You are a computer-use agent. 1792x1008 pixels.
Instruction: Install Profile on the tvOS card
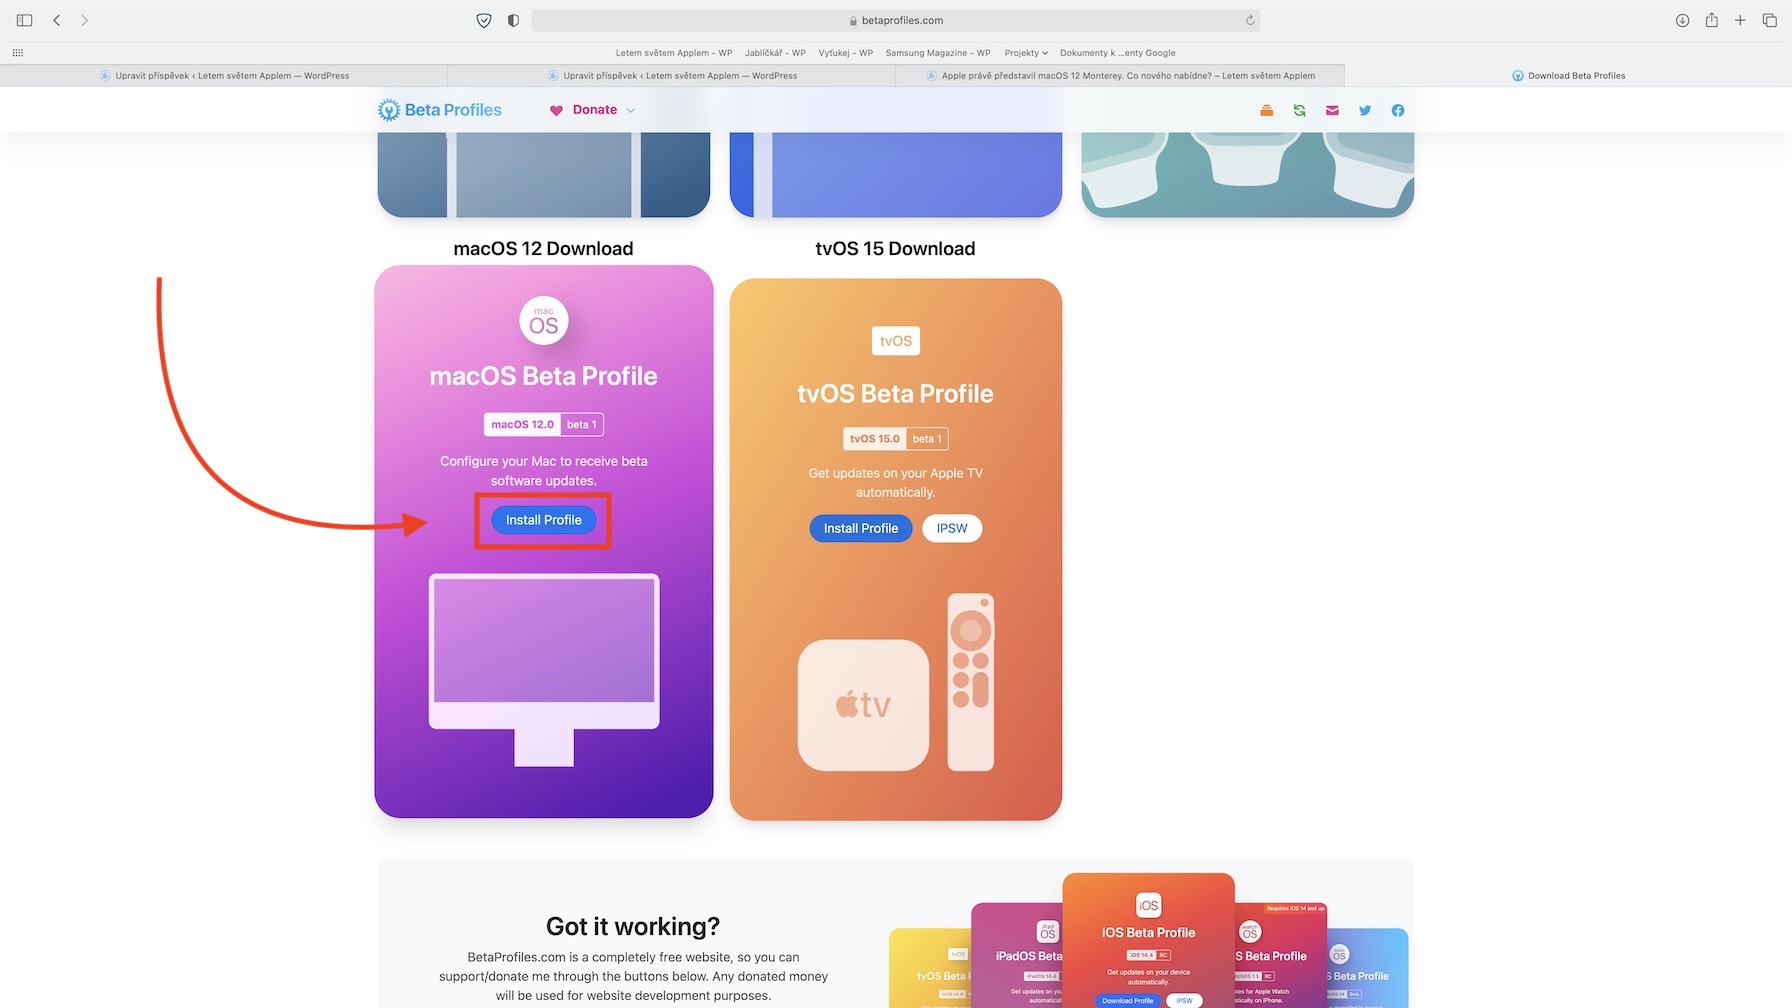coord(861,528)
